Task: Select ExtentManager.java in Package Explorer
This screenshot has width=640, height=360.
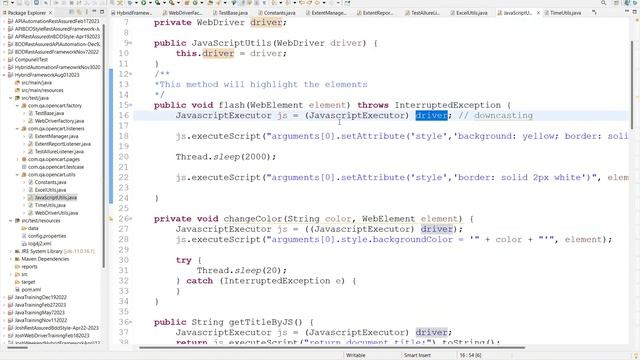Action: pyautogui.click(x=56, y=136)
